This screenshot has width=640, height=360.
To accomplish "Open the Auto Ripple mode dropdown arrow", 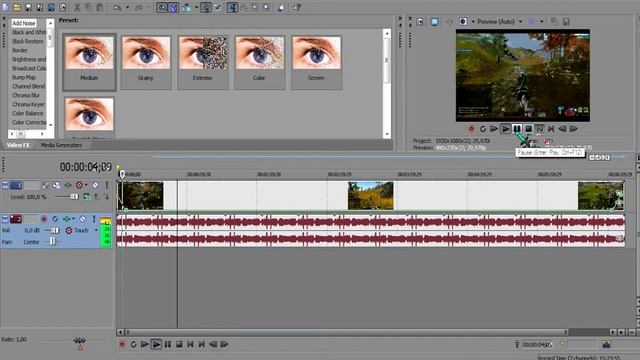I will click(196, 7).
